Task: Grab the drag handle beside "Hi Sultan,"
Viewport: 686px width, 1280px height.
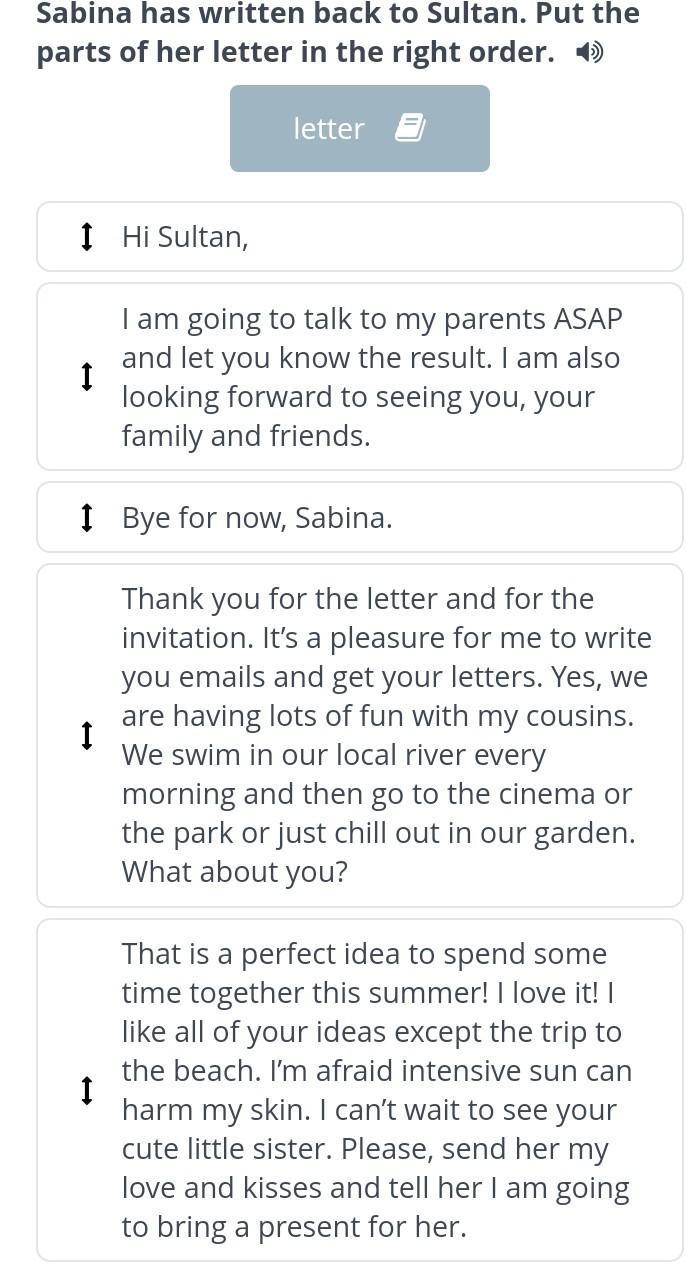Action: click(x=87, y=237)
